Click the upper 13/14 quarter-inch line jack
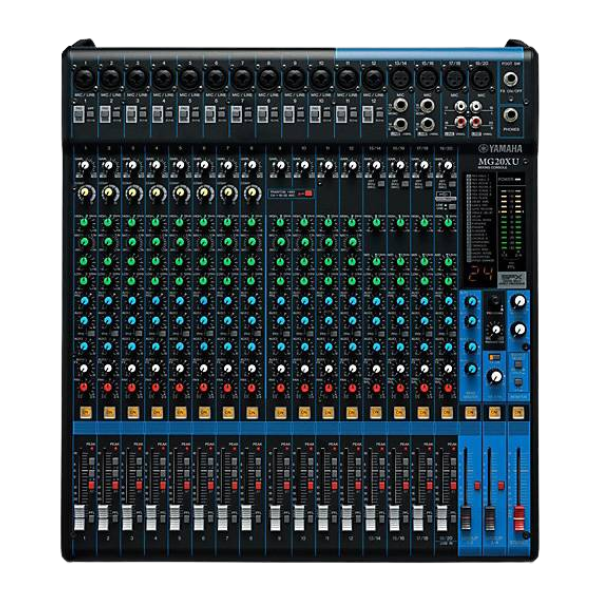The height and width of the screenshot is (600, 600). tap(400, 104)
